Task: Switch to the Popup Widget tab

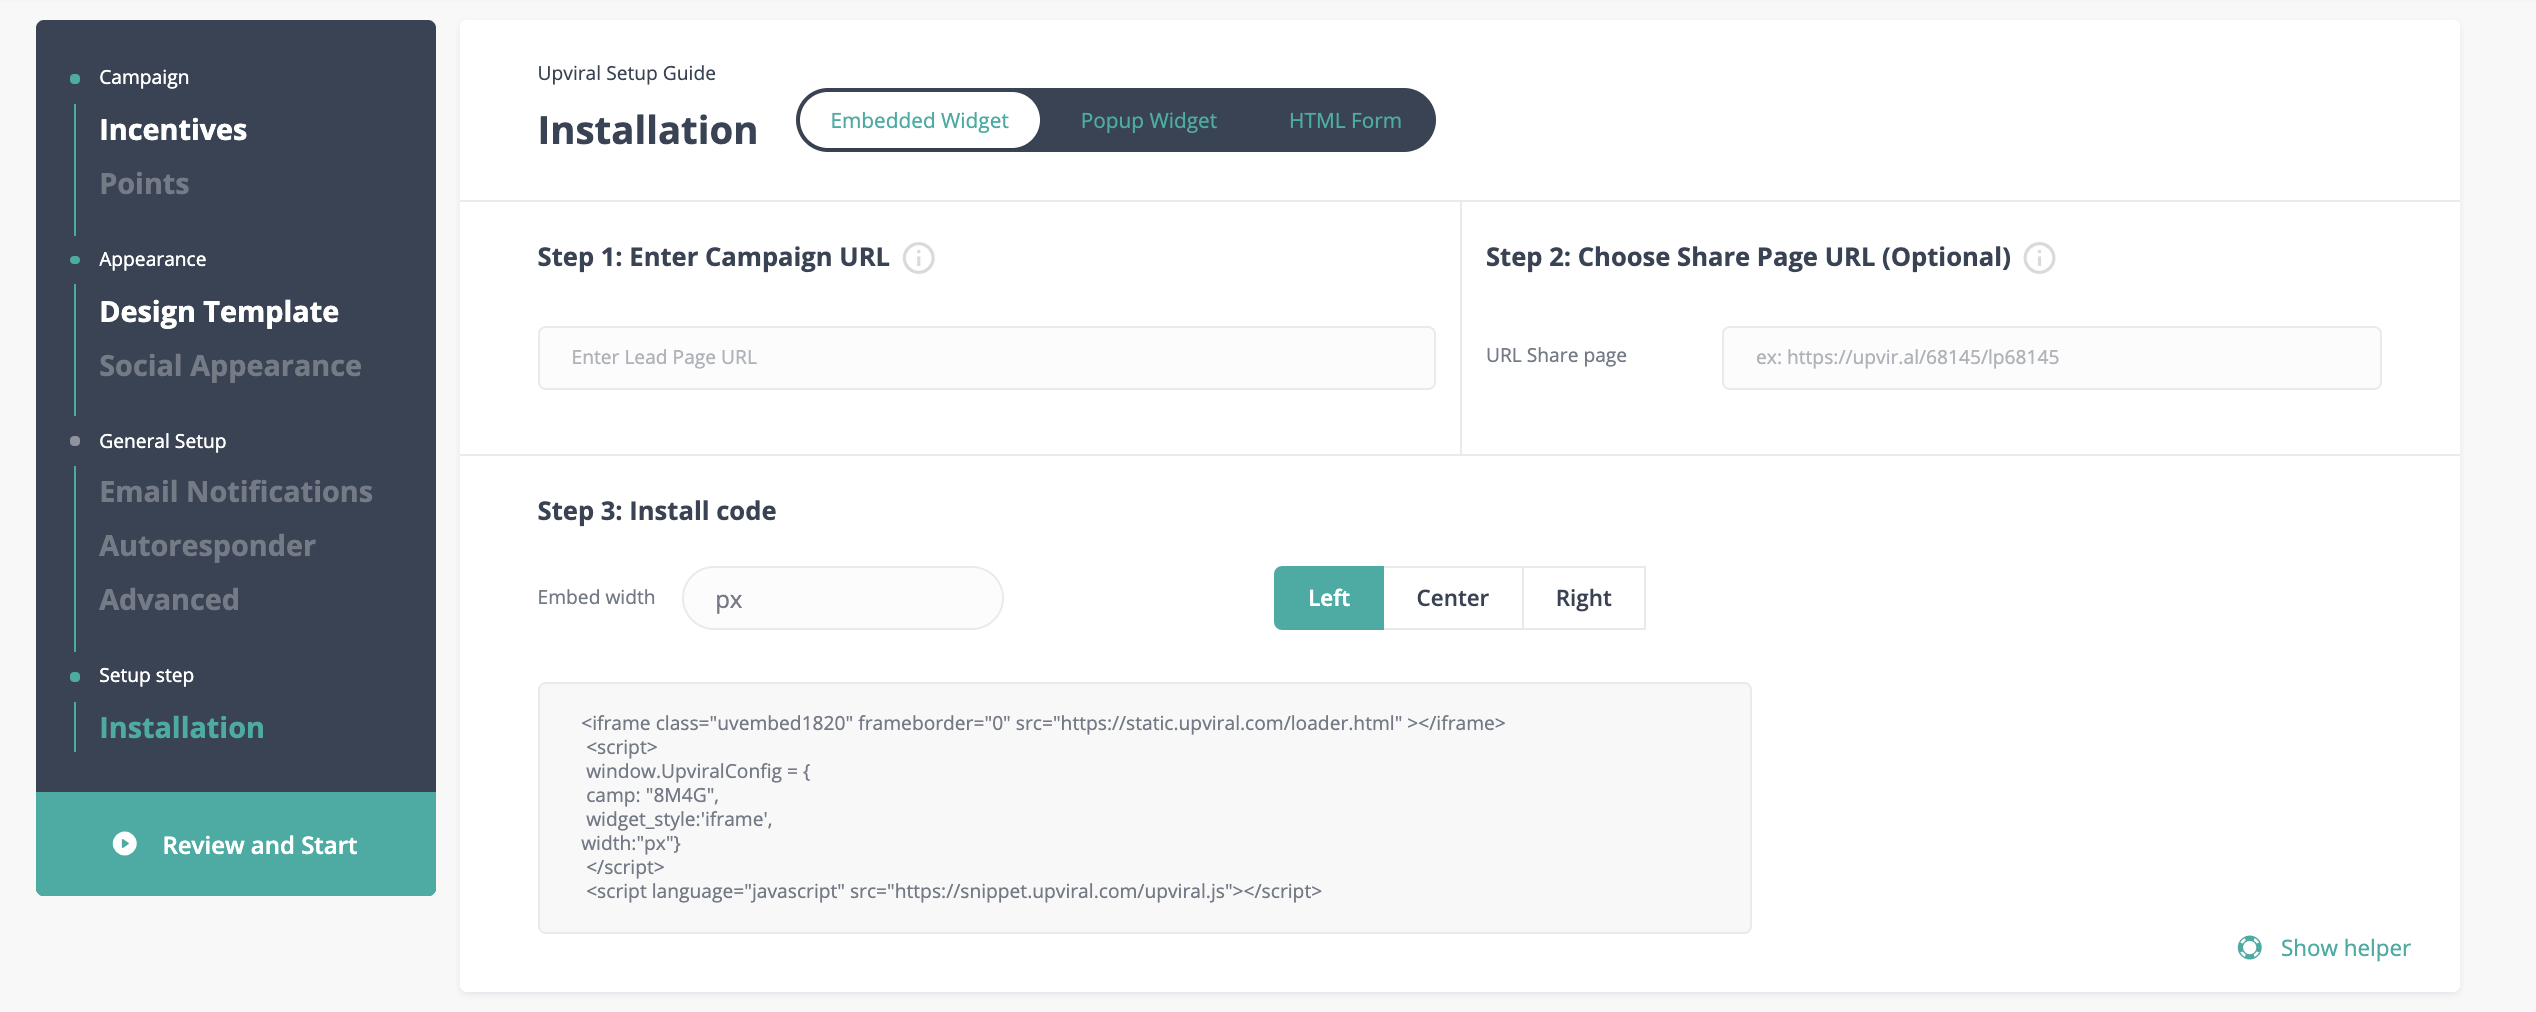Action: (1148, 120)
